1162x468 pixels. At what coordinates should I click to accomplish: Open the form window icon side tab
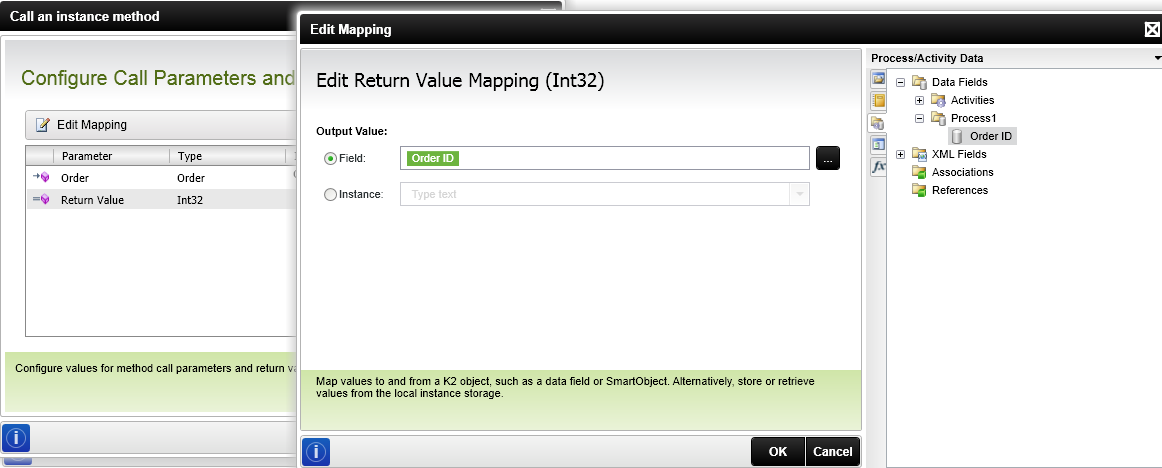(878, 145)
